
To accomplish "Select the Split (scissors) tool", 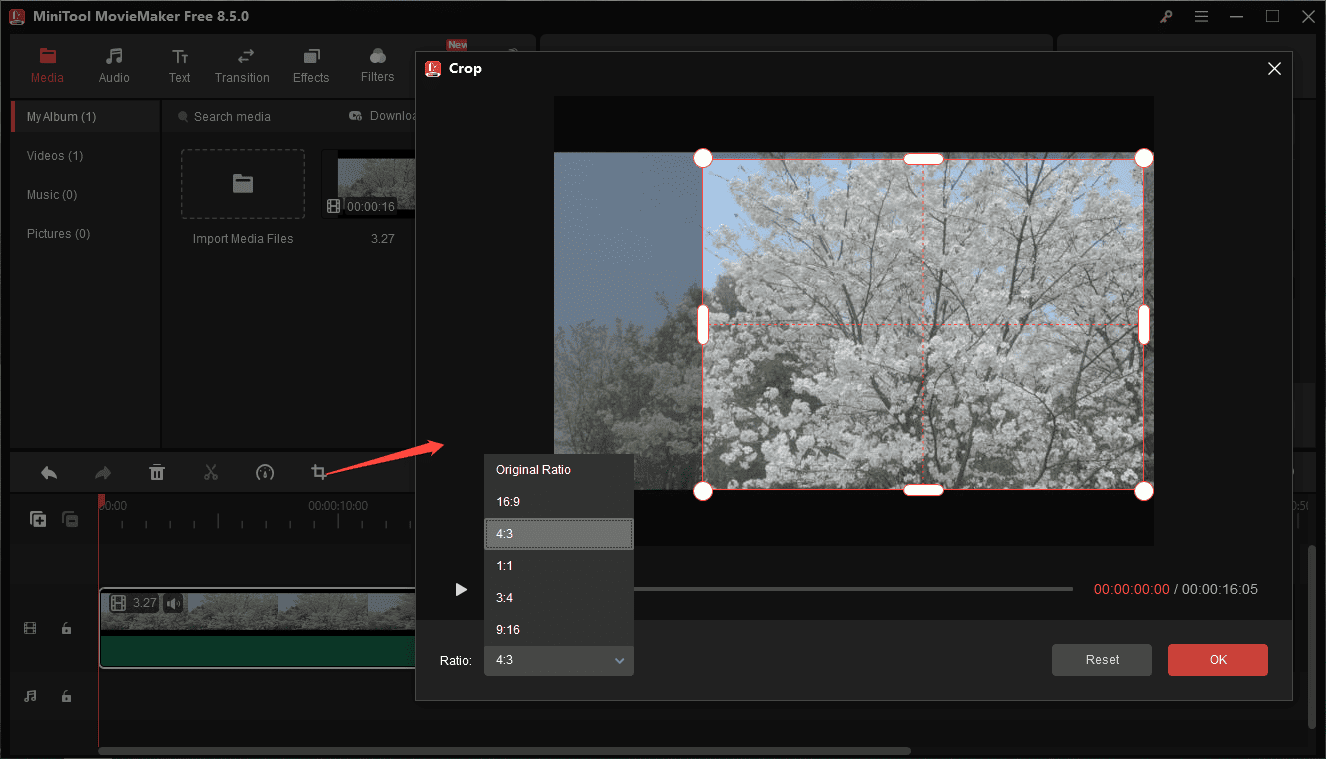I will [x=211, y=472].
